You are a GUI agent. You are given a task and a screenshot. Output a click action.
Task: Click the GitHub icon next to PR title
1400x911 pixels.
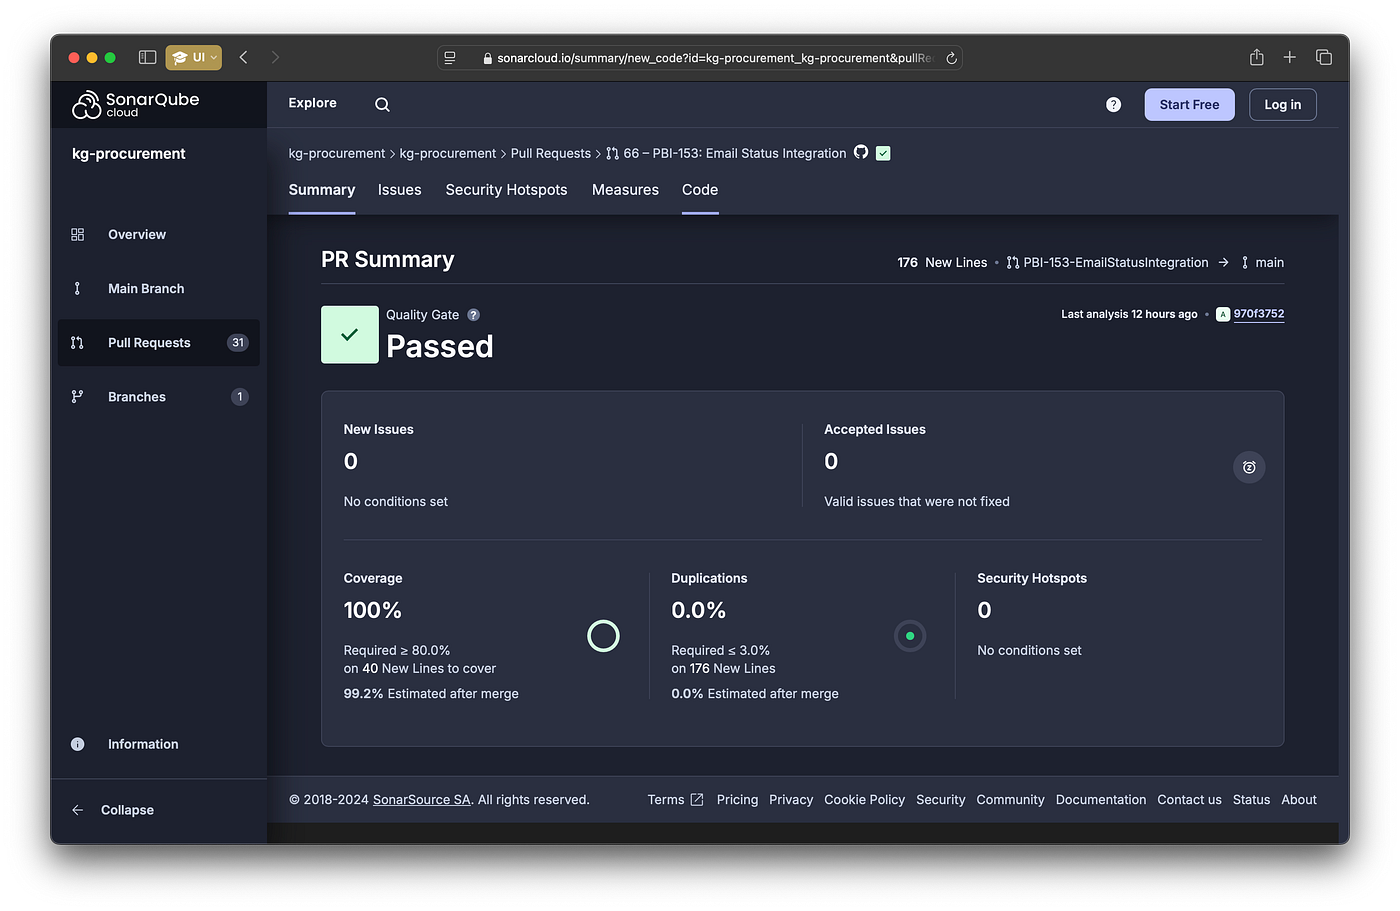861,153
